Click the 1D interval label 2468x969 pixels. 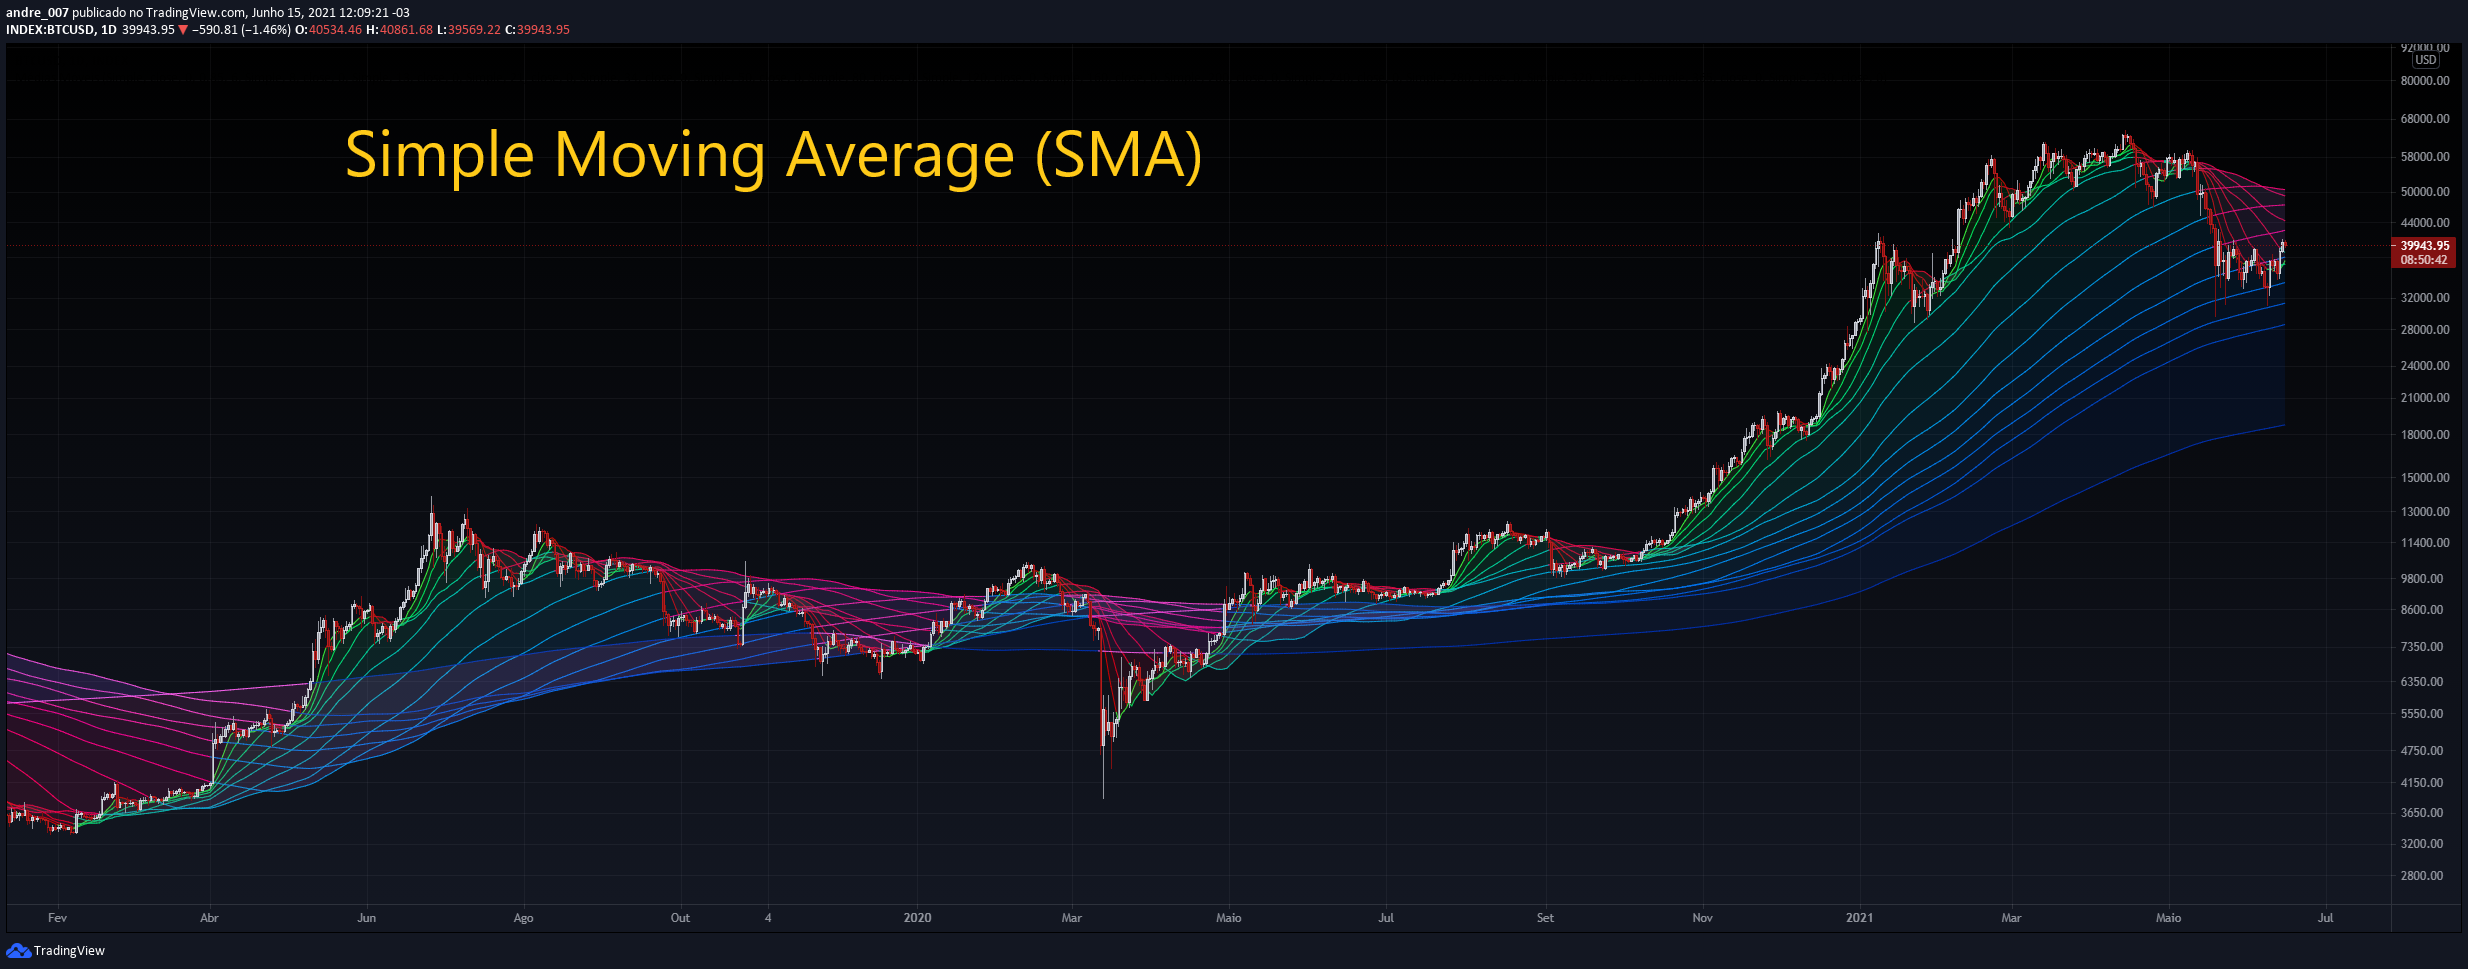109,30
